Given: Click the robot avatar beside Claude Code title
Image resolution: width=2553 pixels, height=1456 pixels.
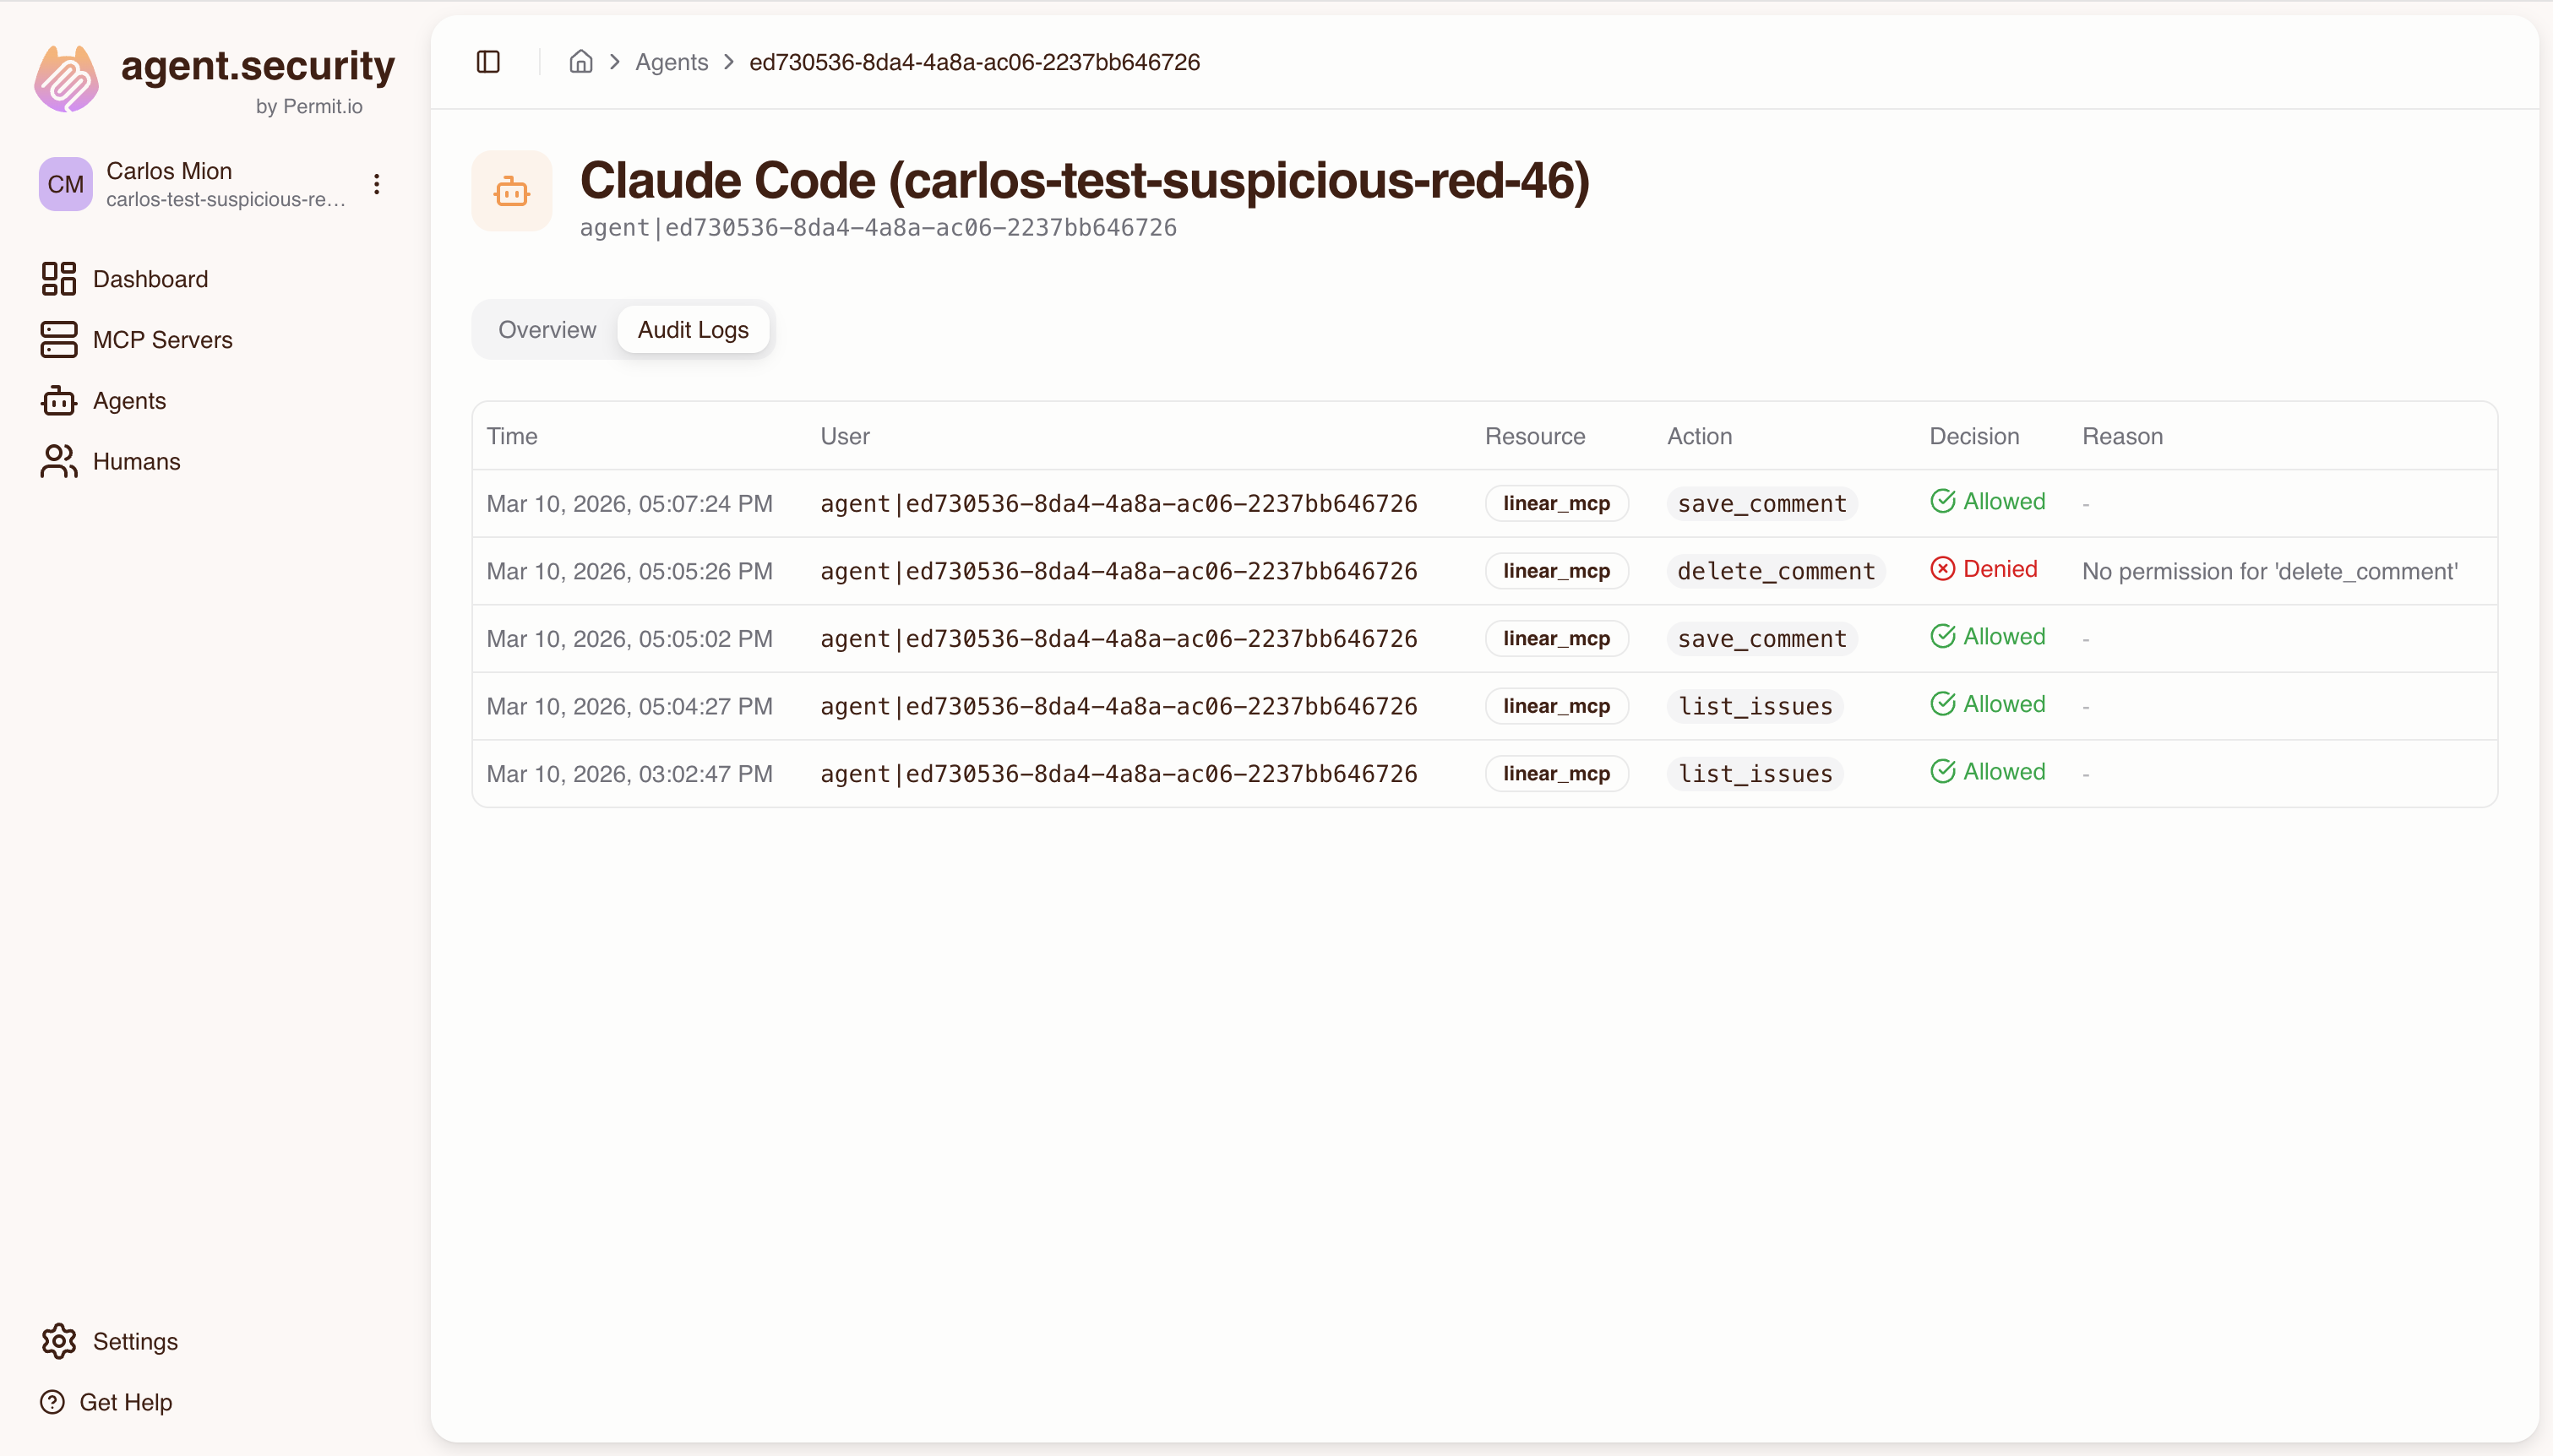Looking at the screenshot, I should point(511,191).
